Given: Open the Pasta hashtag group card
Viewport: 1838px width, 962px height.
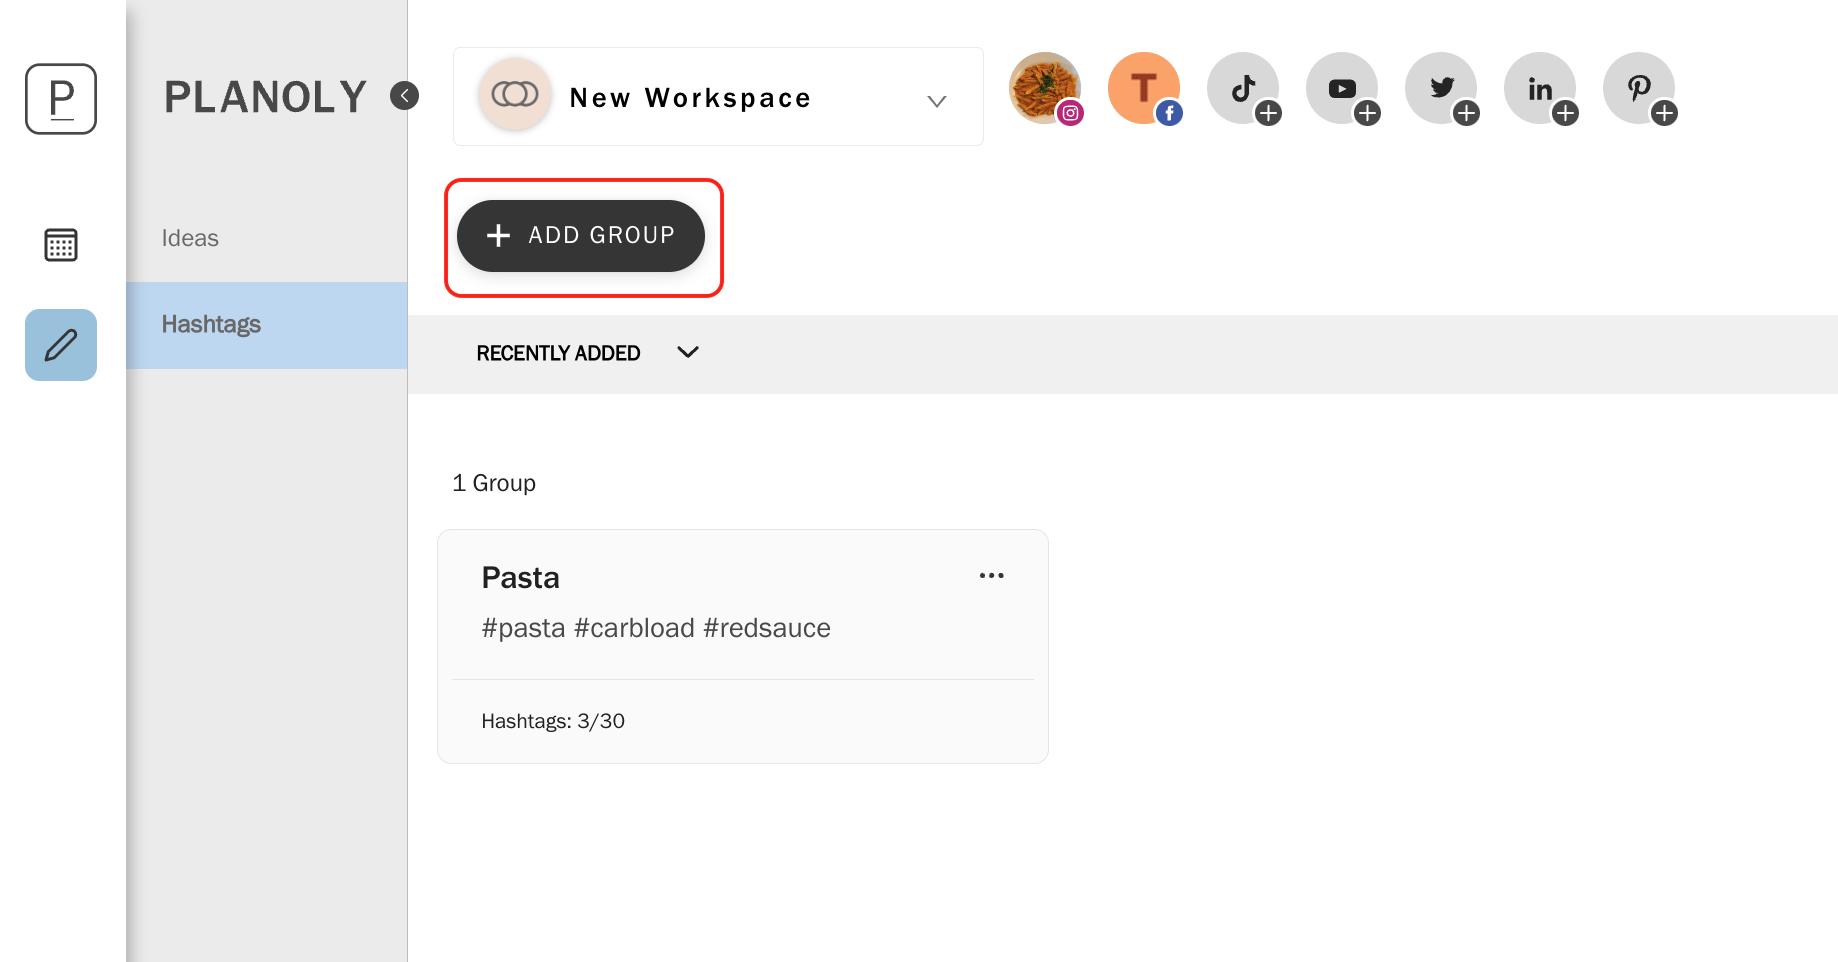Looking at the screenshot, I should pyautogui.click(x=743, y=647).
